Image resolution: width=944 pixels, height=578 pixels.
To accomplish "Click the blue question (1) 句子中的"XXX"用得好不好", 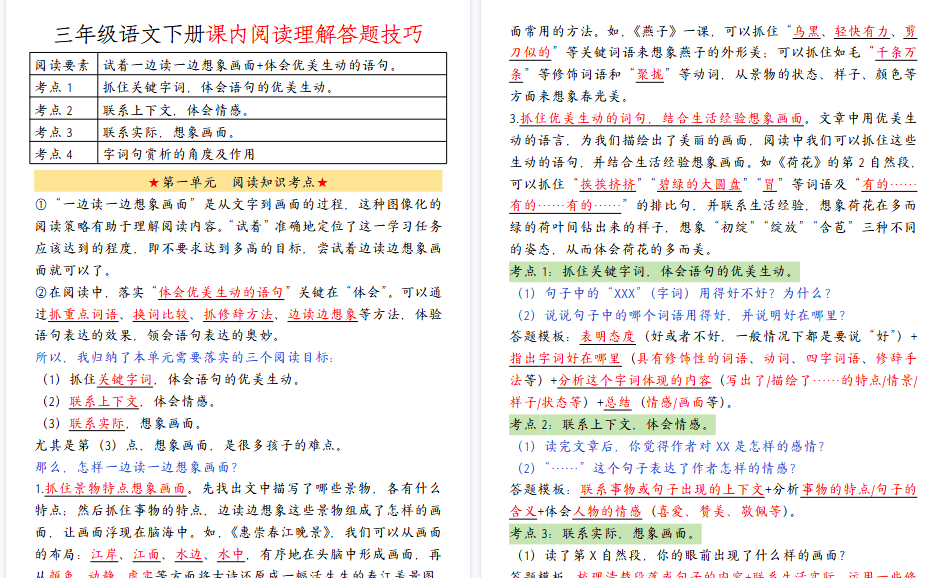I will coord(674,293).
